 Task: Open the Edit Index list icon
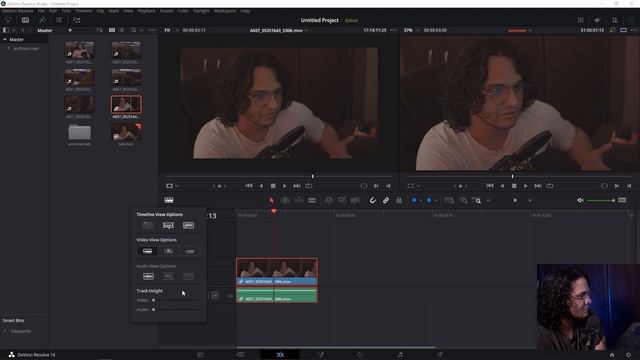point(59,20)
